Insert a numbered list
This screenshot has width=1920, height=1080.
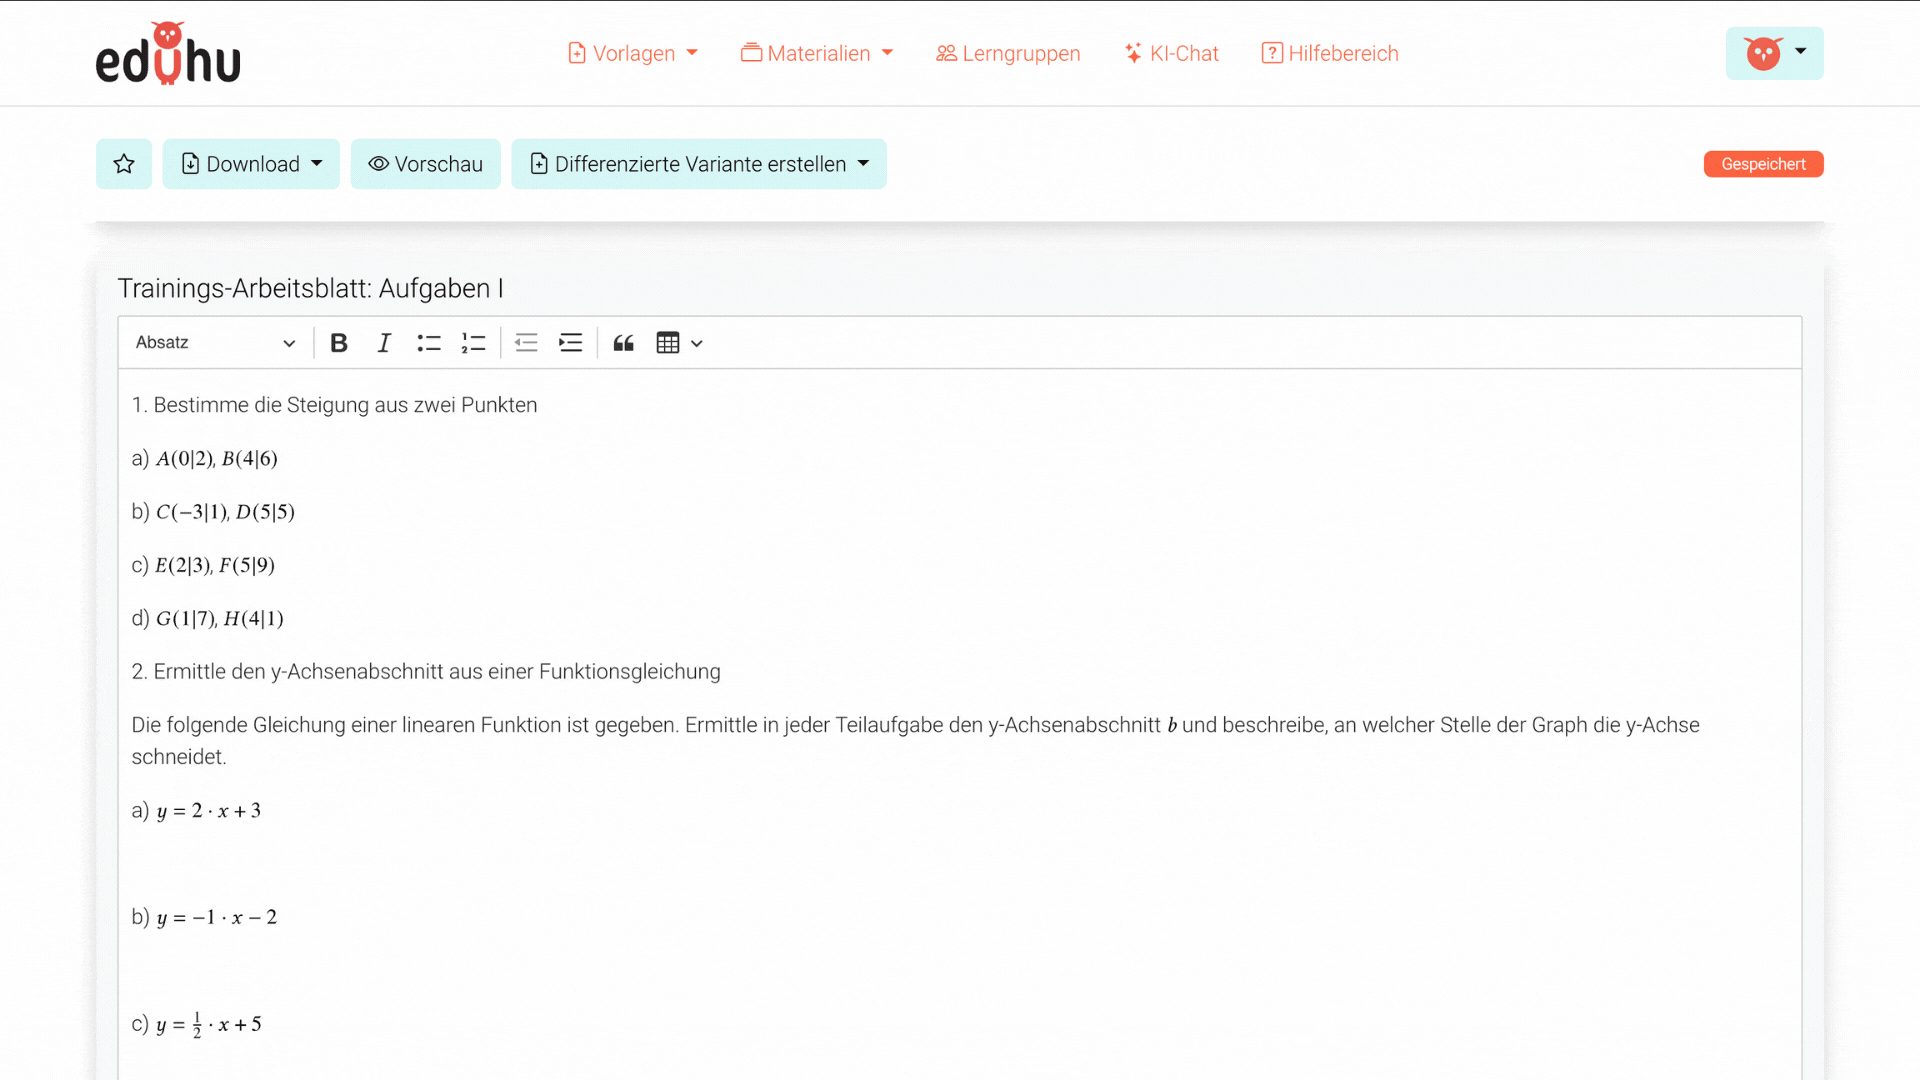(x=473, y=343)
